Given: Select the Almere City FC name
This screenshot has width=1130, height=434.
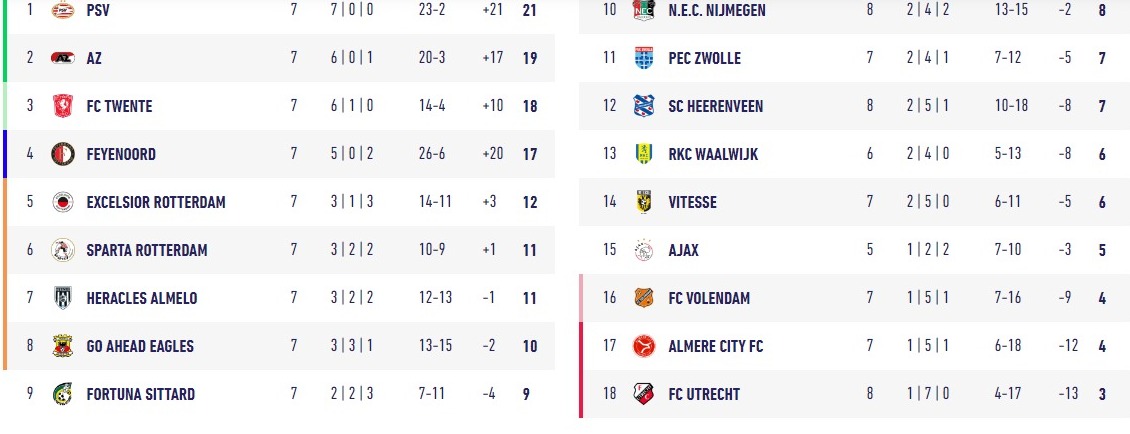Looking at the screenshot, I should [x=716, y=346].
